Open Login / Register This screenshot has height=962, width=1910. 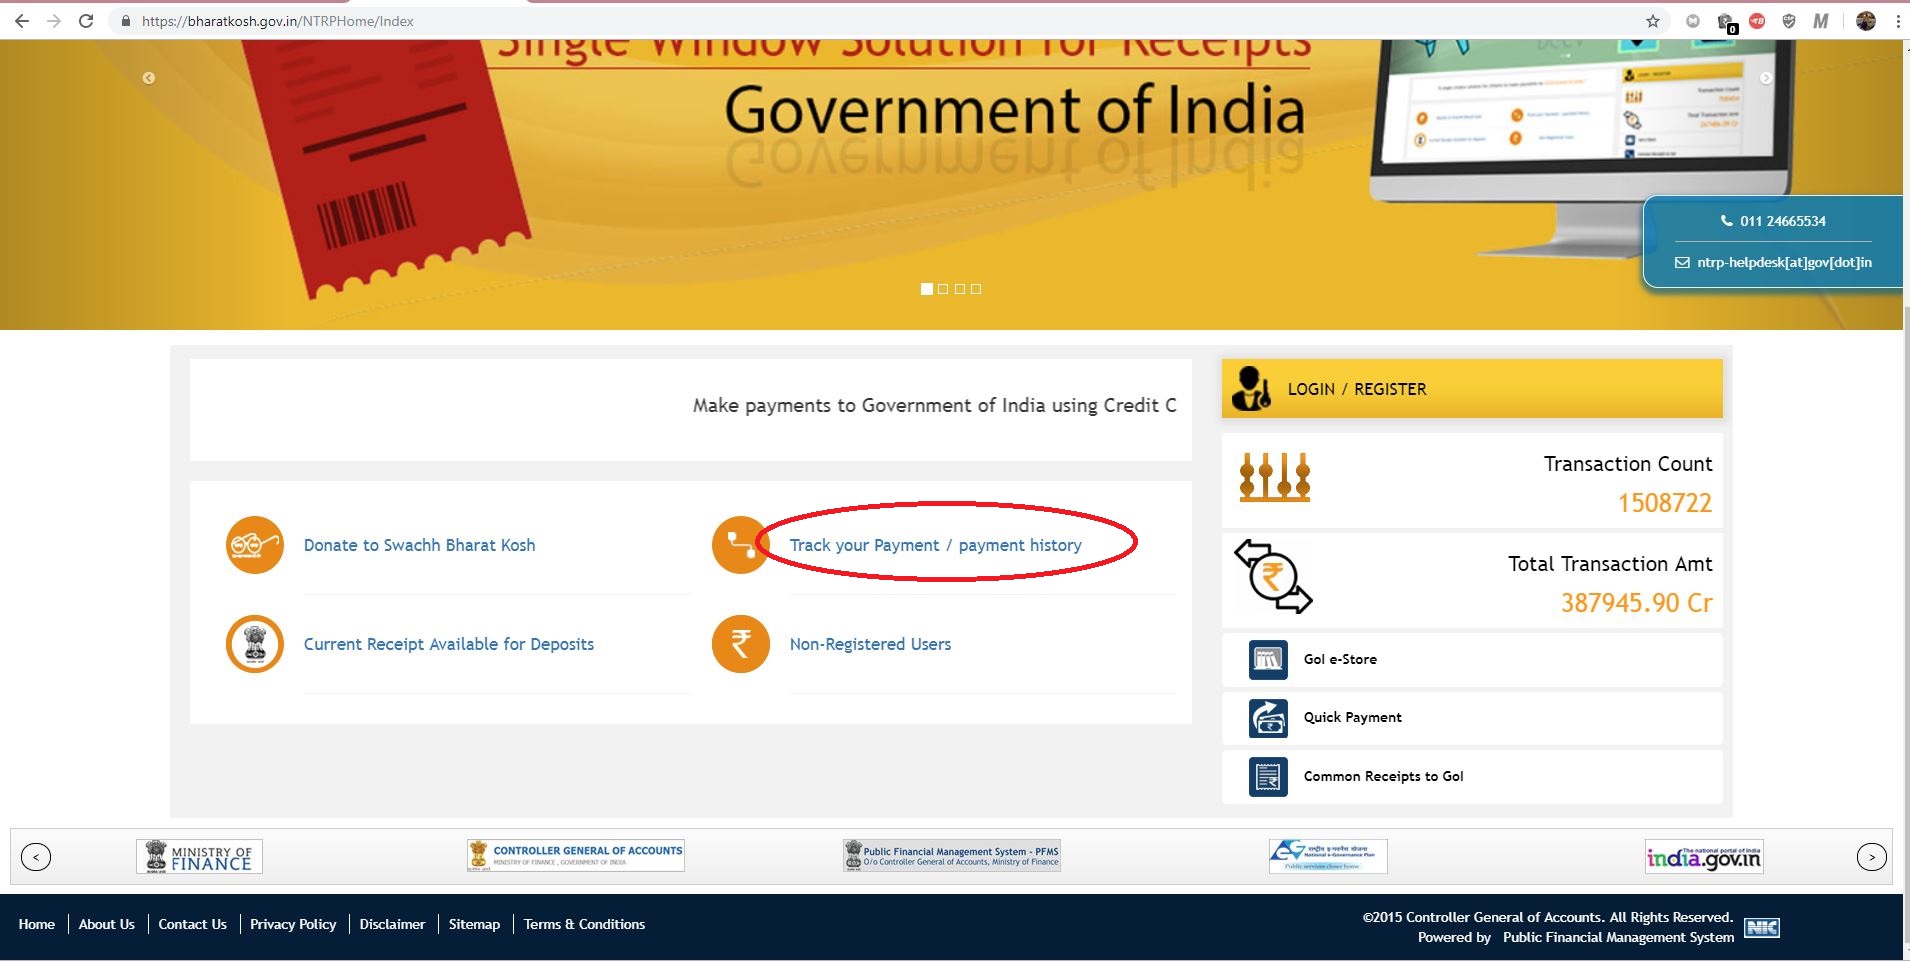point(1356,389)
